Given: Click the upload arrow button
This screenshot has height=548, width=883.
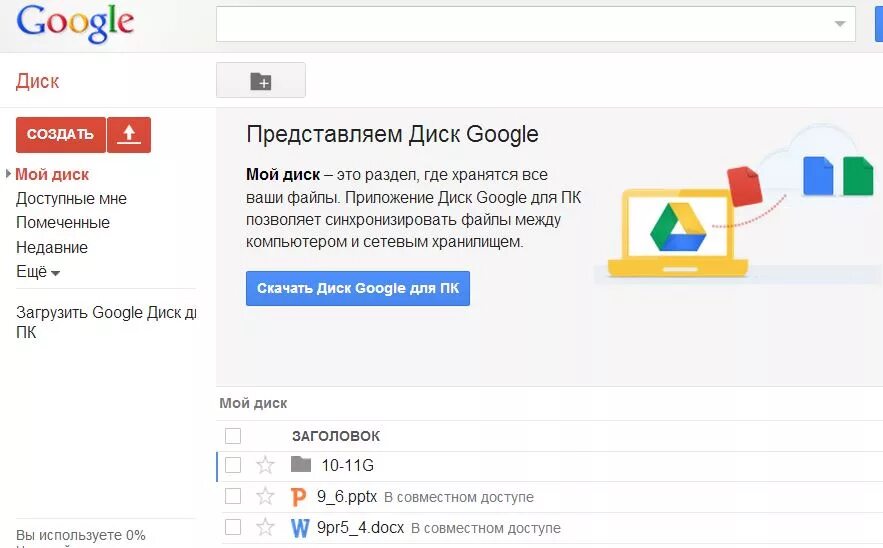Looking at the screenshot, I should pyautogui.click(x=129, y=135).
